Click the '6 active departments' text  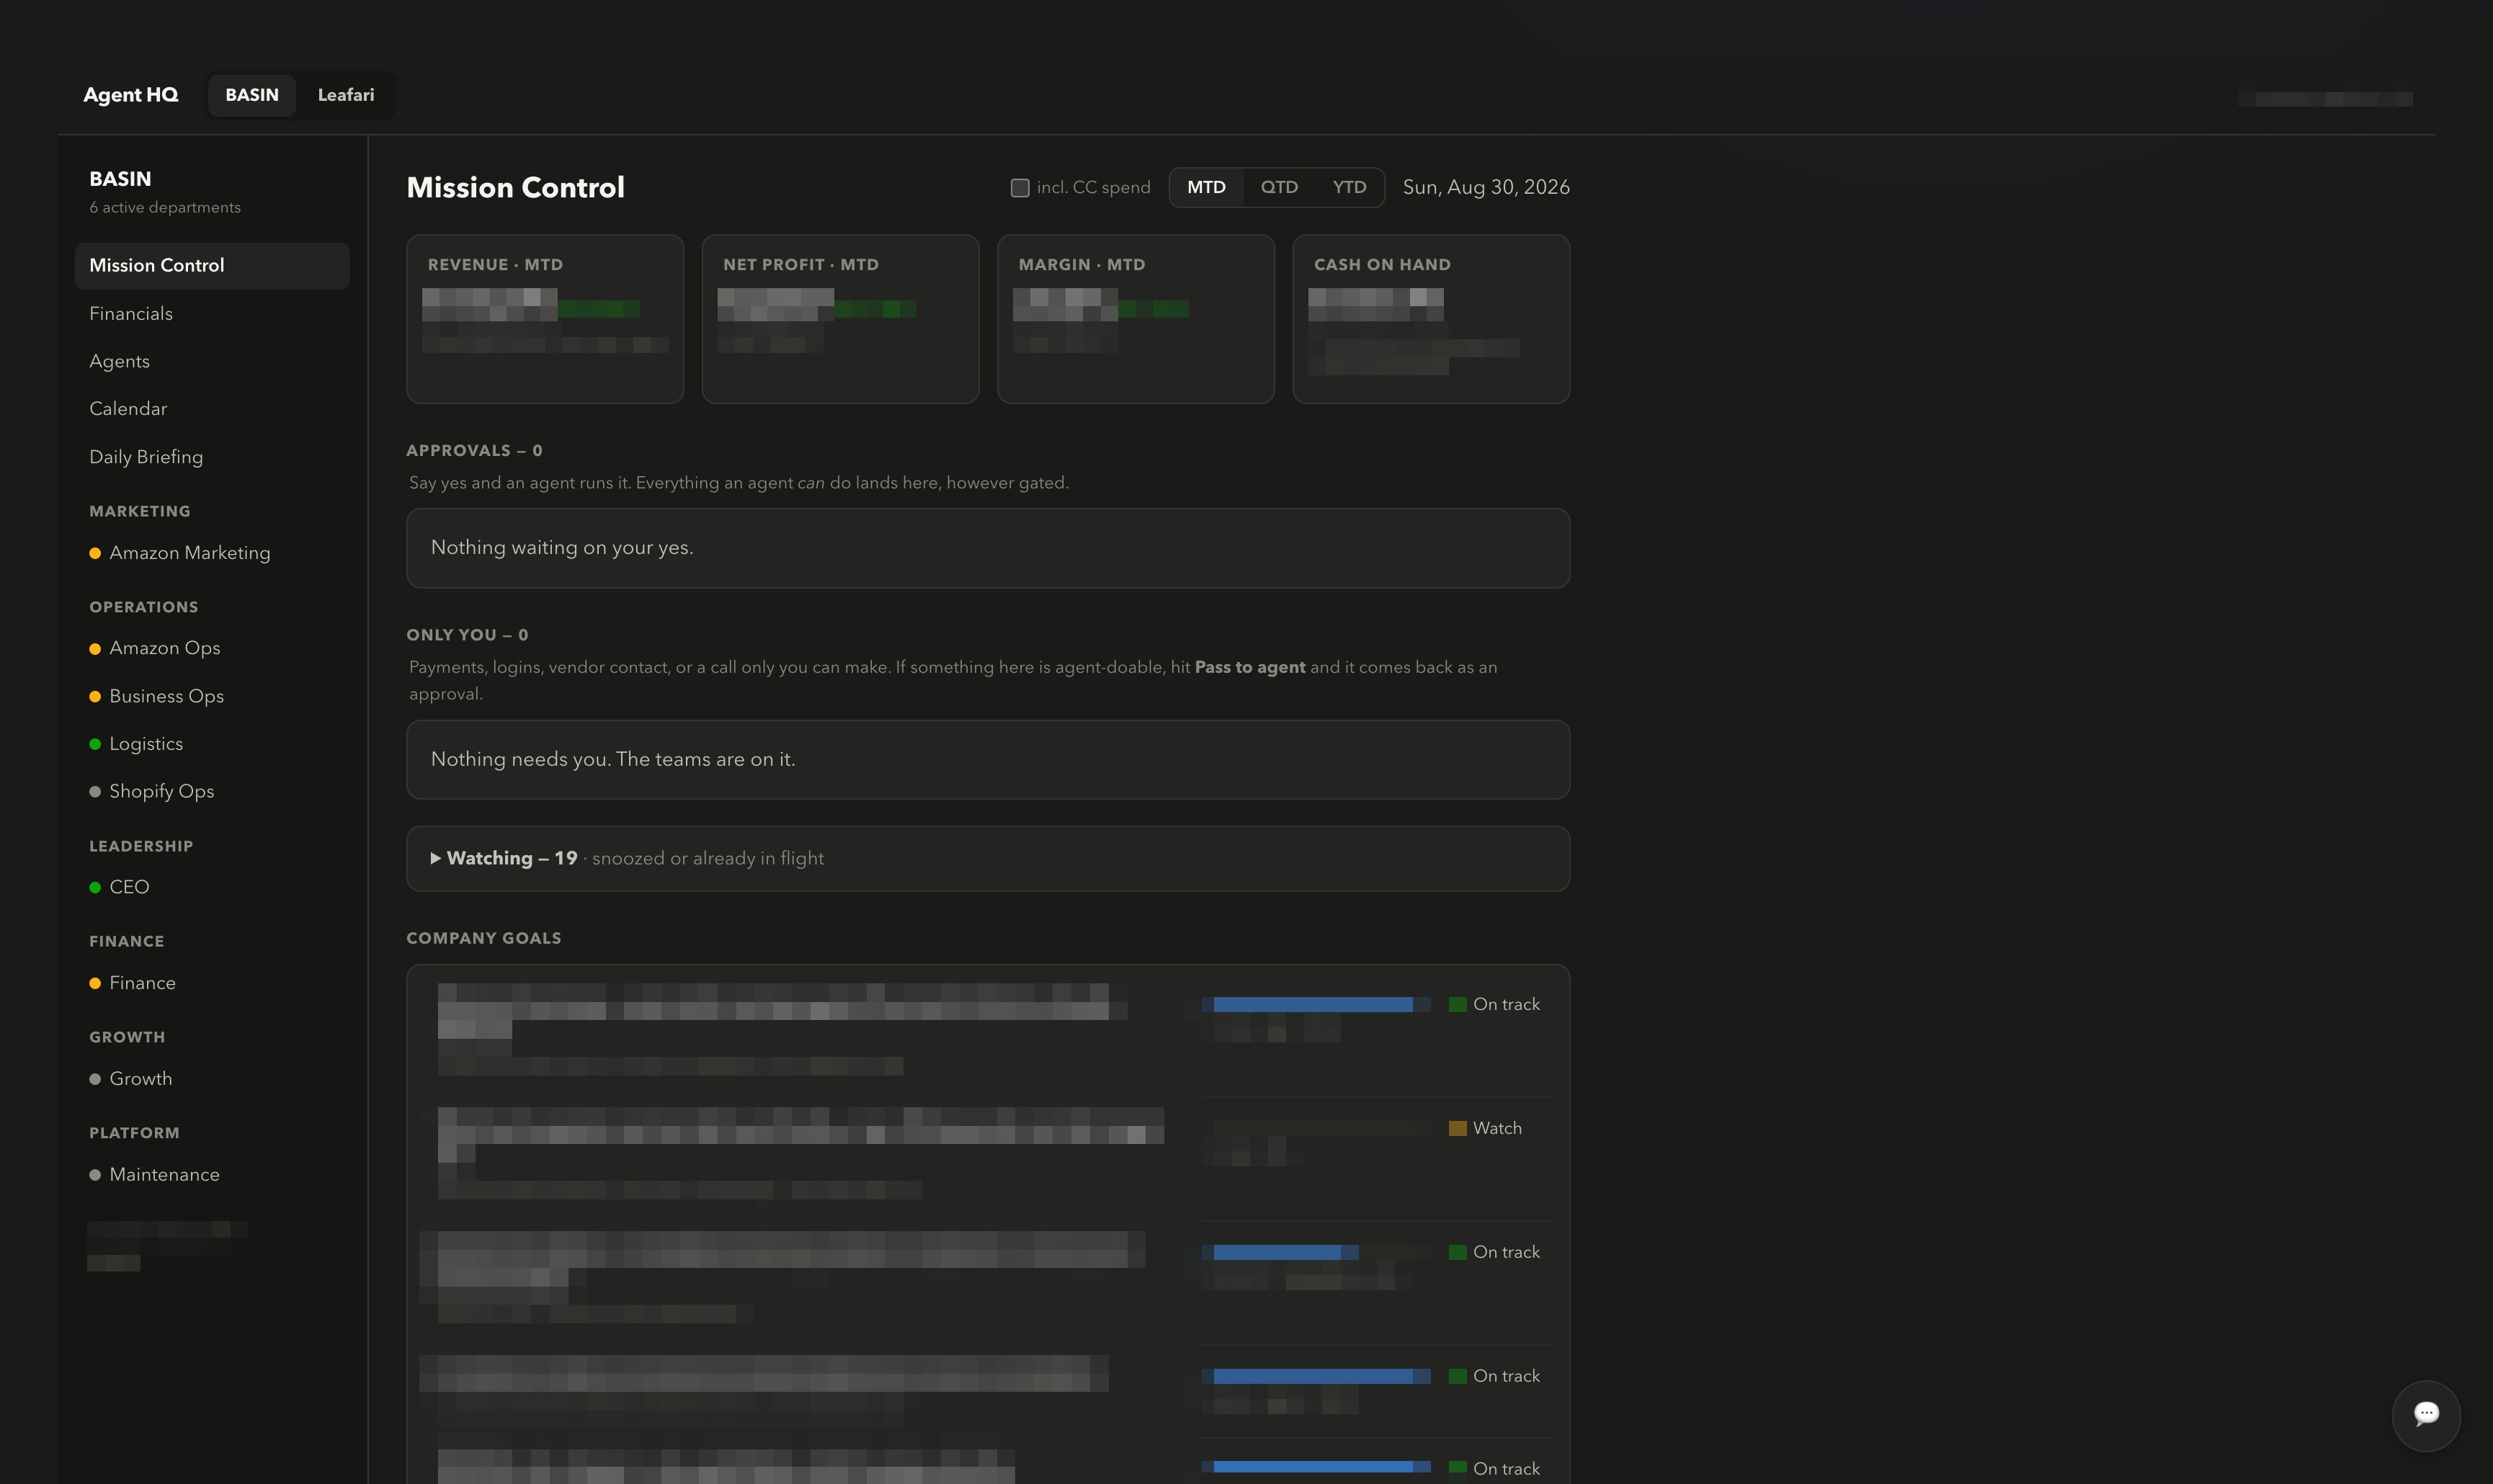point(165,207)
